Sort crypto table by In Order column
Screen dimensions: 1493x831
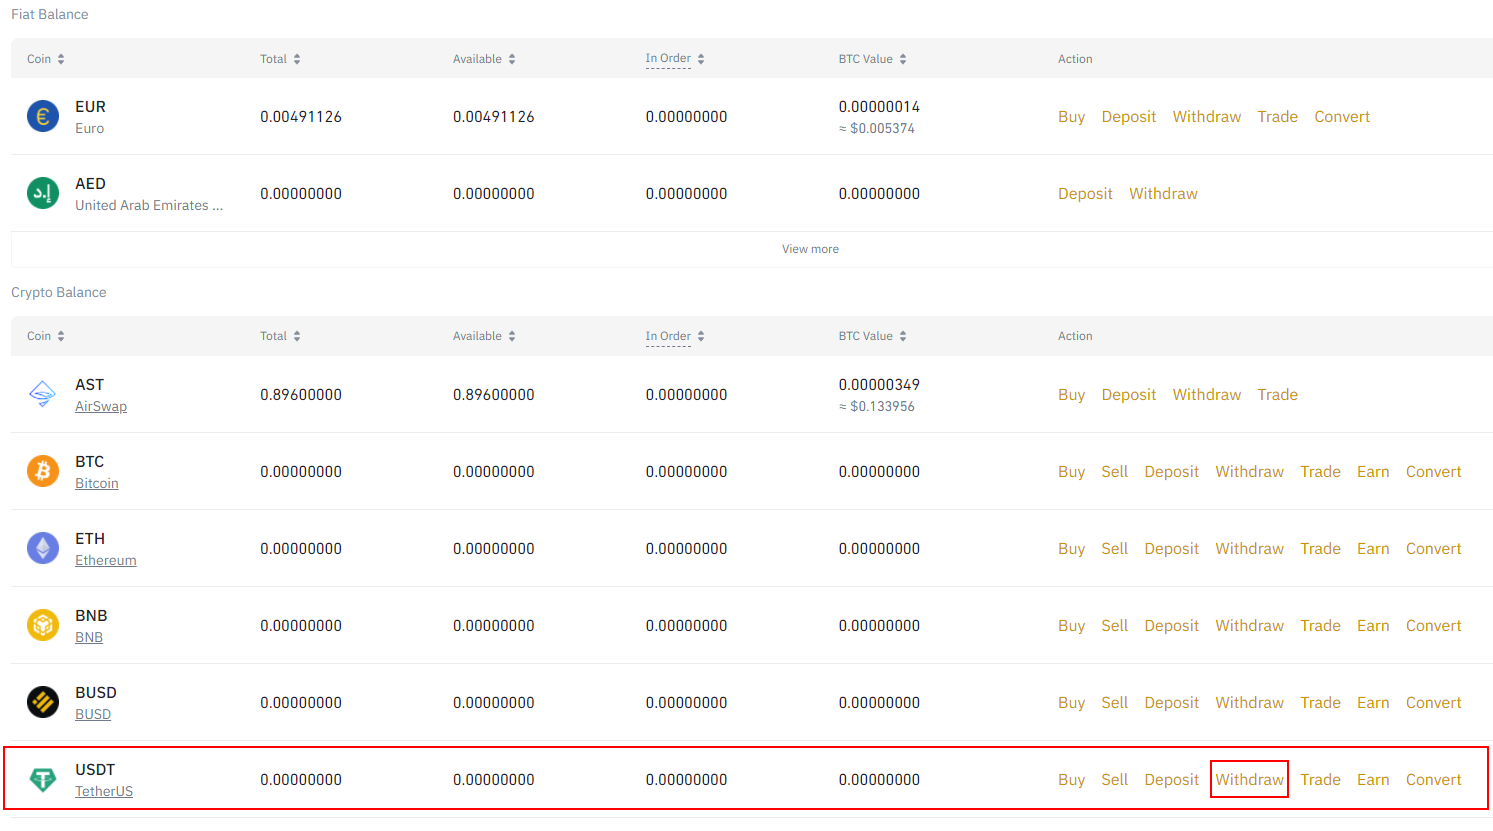coord(675,336)
